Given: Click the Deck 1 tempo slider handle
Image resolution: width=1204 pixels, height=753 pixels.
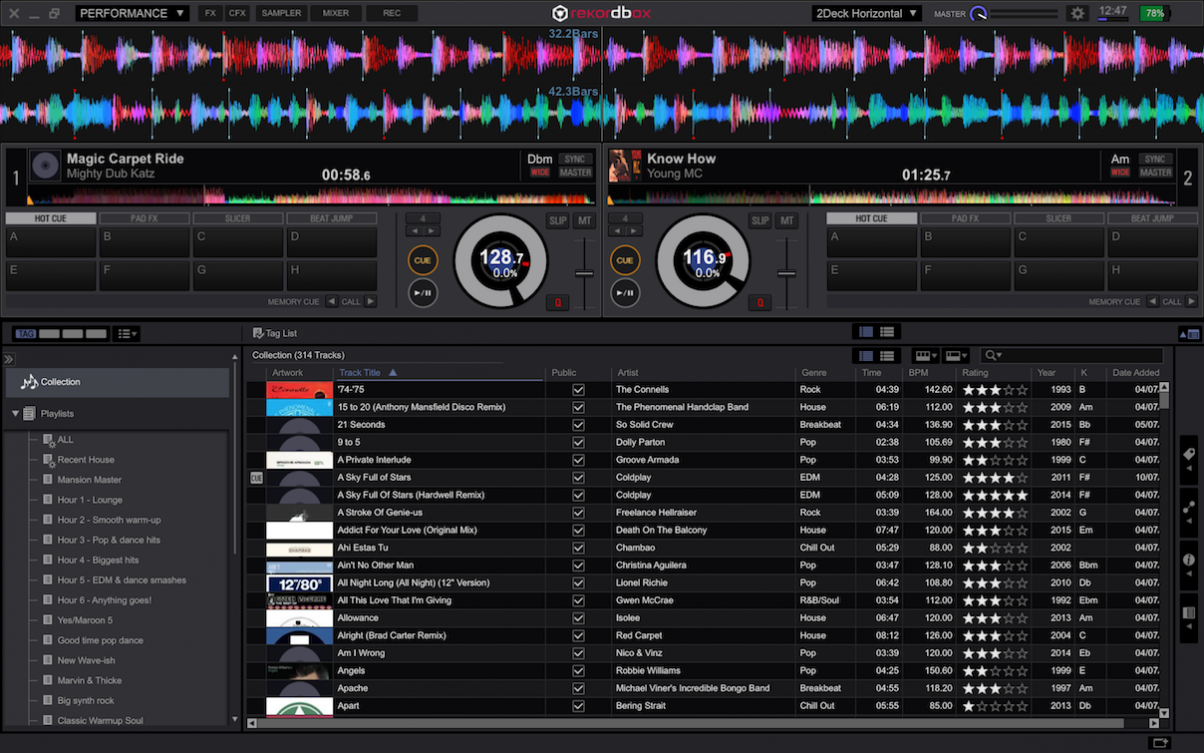Looking at the screenshot, I should (x=585, y=273).
